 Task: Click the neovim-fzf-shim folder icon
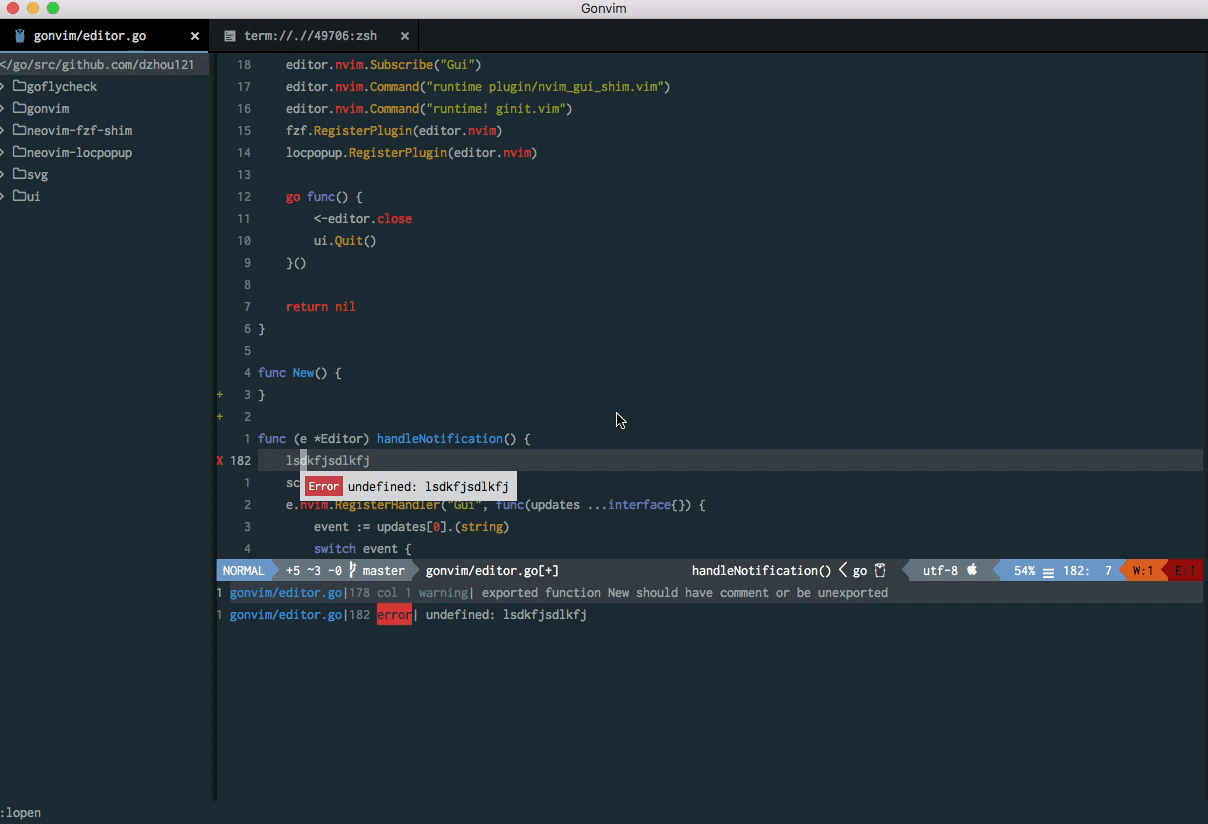tap(19, 130)
